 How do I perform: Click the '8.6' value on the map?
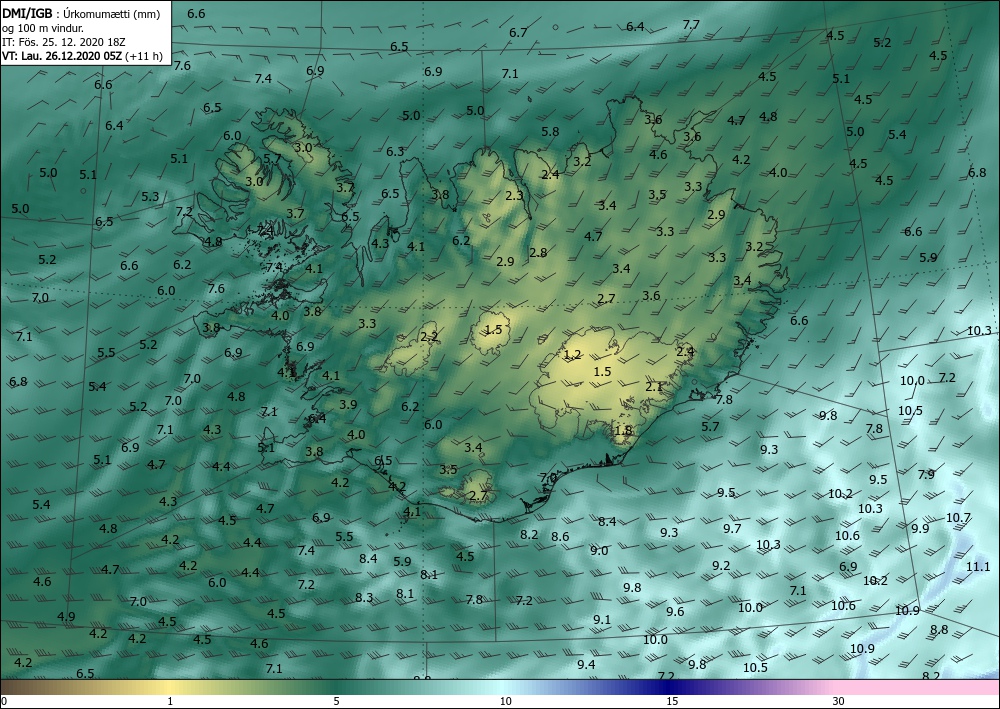(x=560, y=537)
